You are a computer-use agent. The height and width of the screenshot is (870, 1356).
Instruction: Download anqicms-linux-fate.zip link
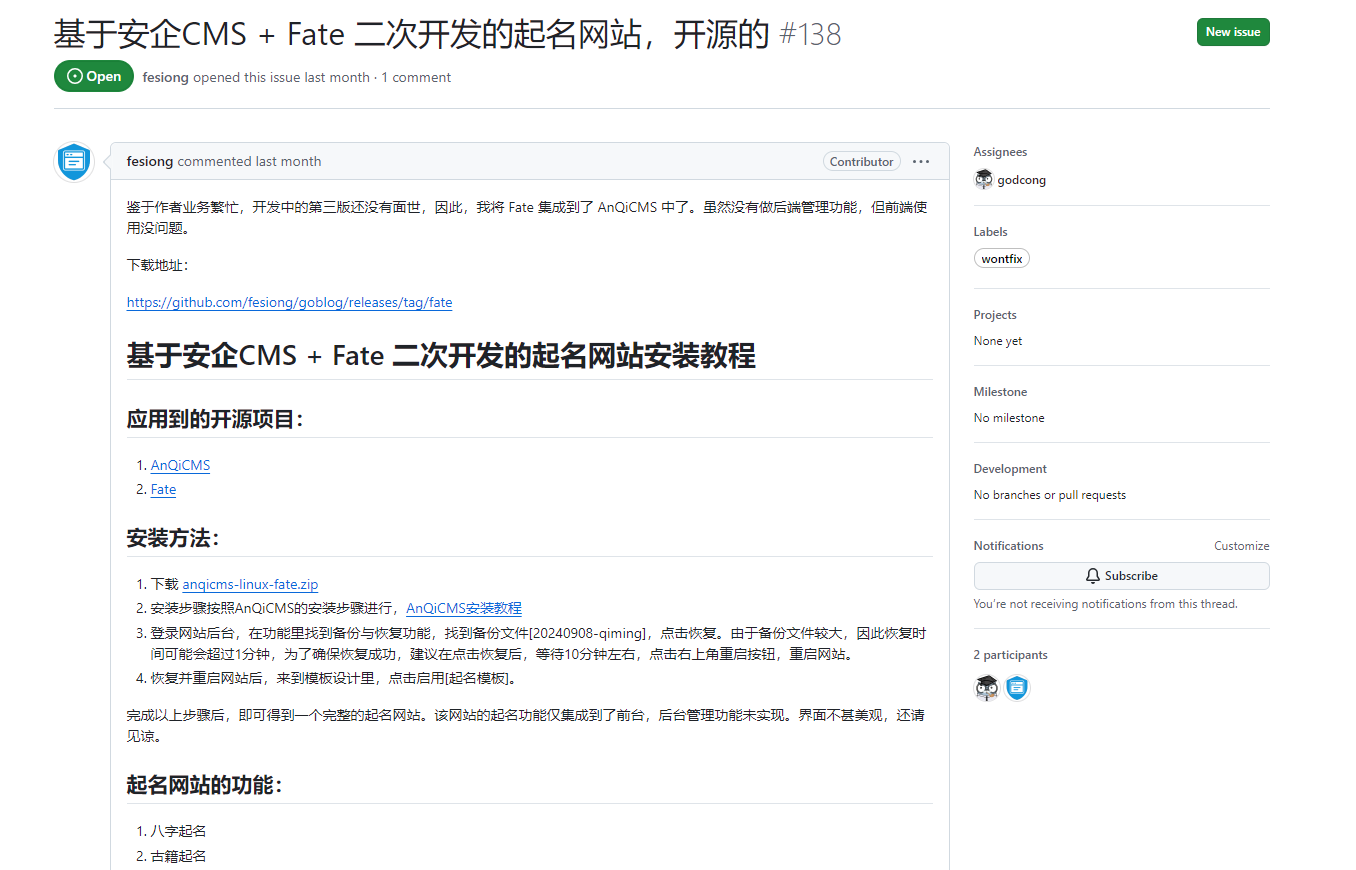[251, 584]
